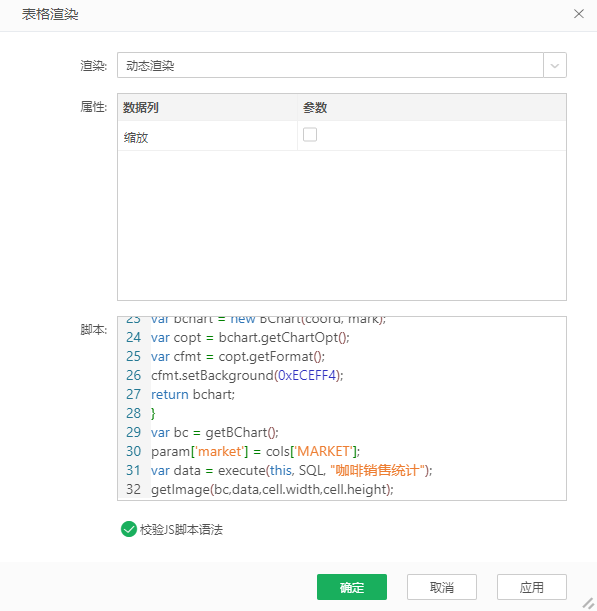This screenshot has width=597, height=611.
Task: Click inside the empty attribute list area
Action: pyautogui.click(x=342, y=225)
